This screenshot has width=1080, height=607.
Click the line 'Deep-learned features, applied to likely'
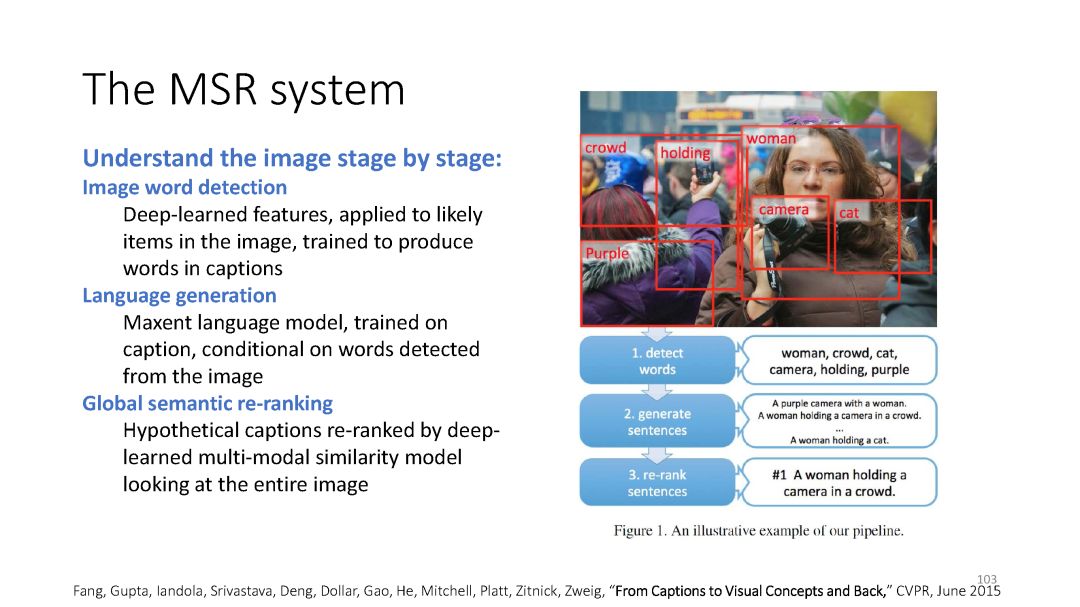[x=302, y=215]
